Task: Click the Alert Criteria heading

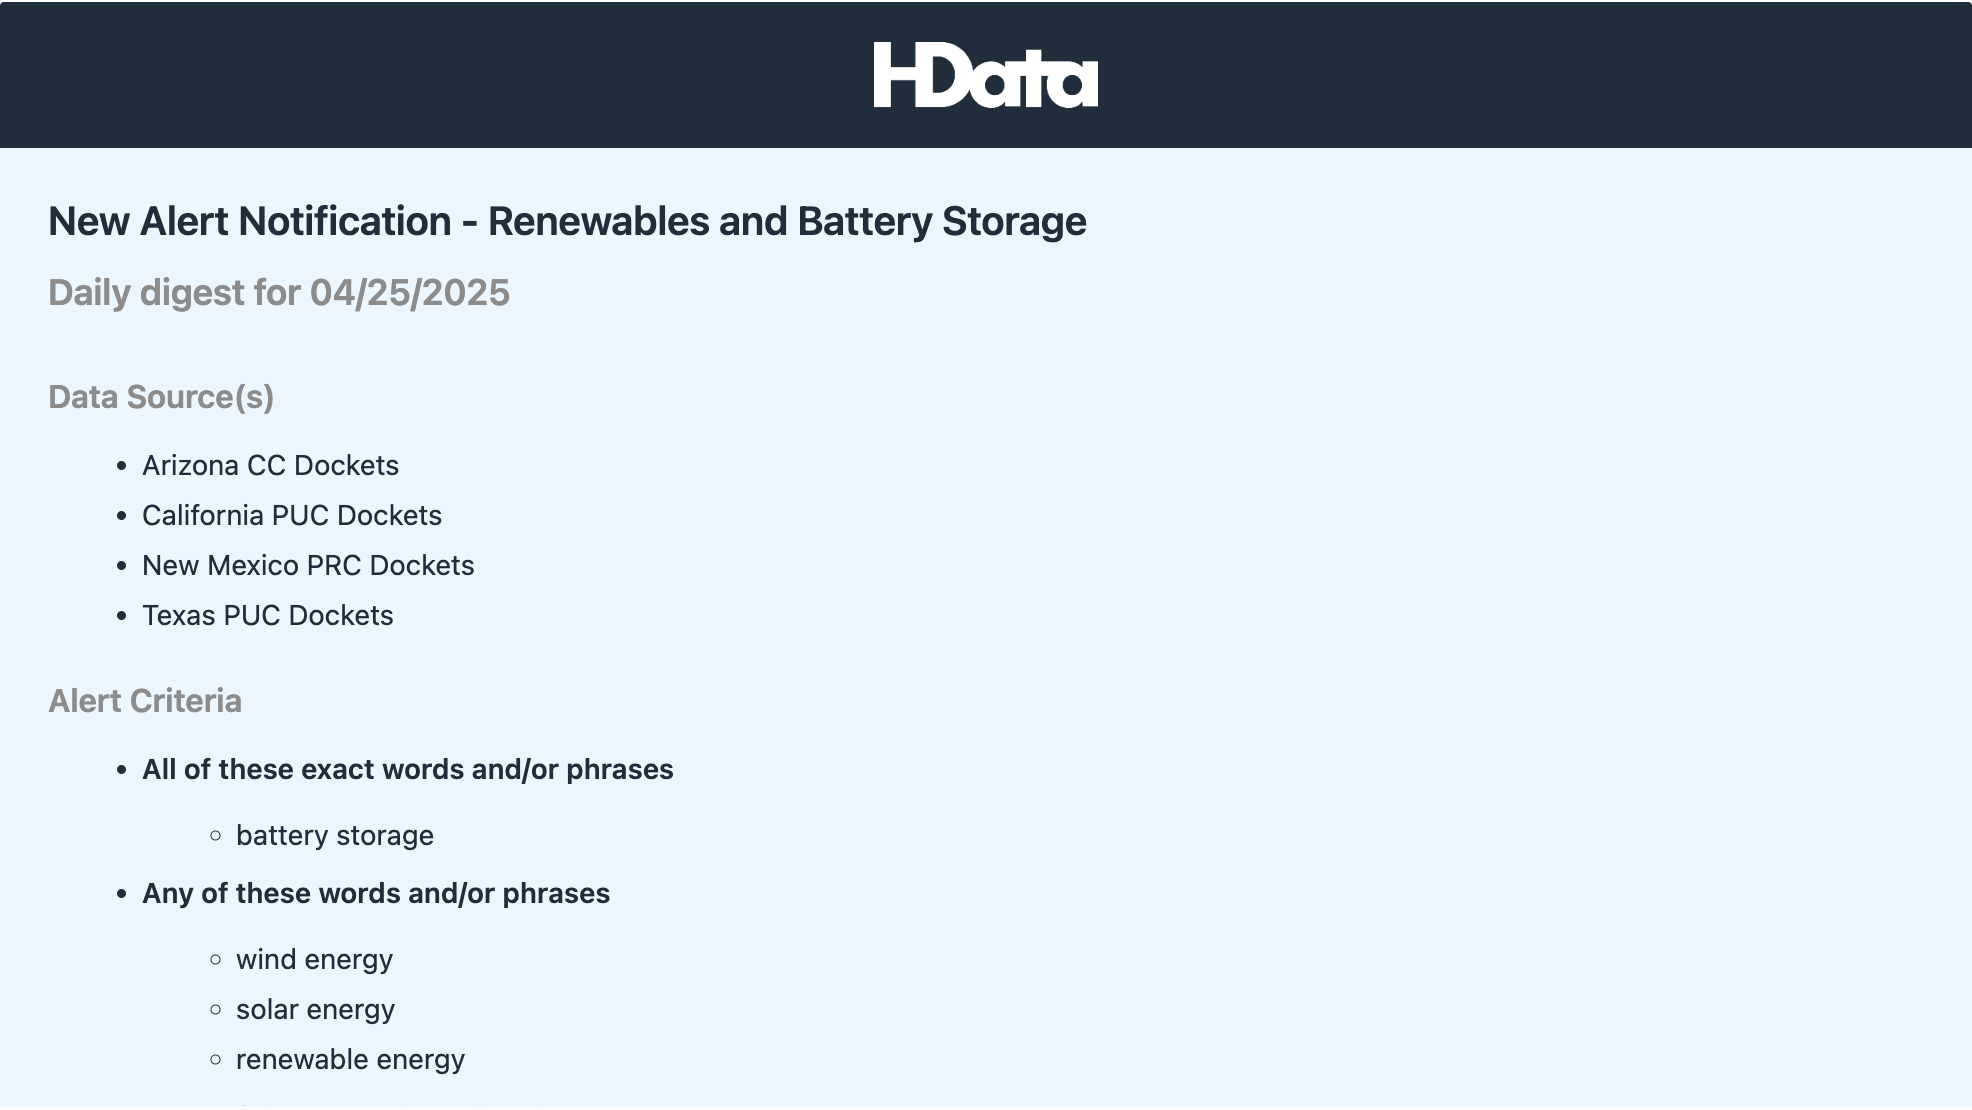Action: click(145, 701)
